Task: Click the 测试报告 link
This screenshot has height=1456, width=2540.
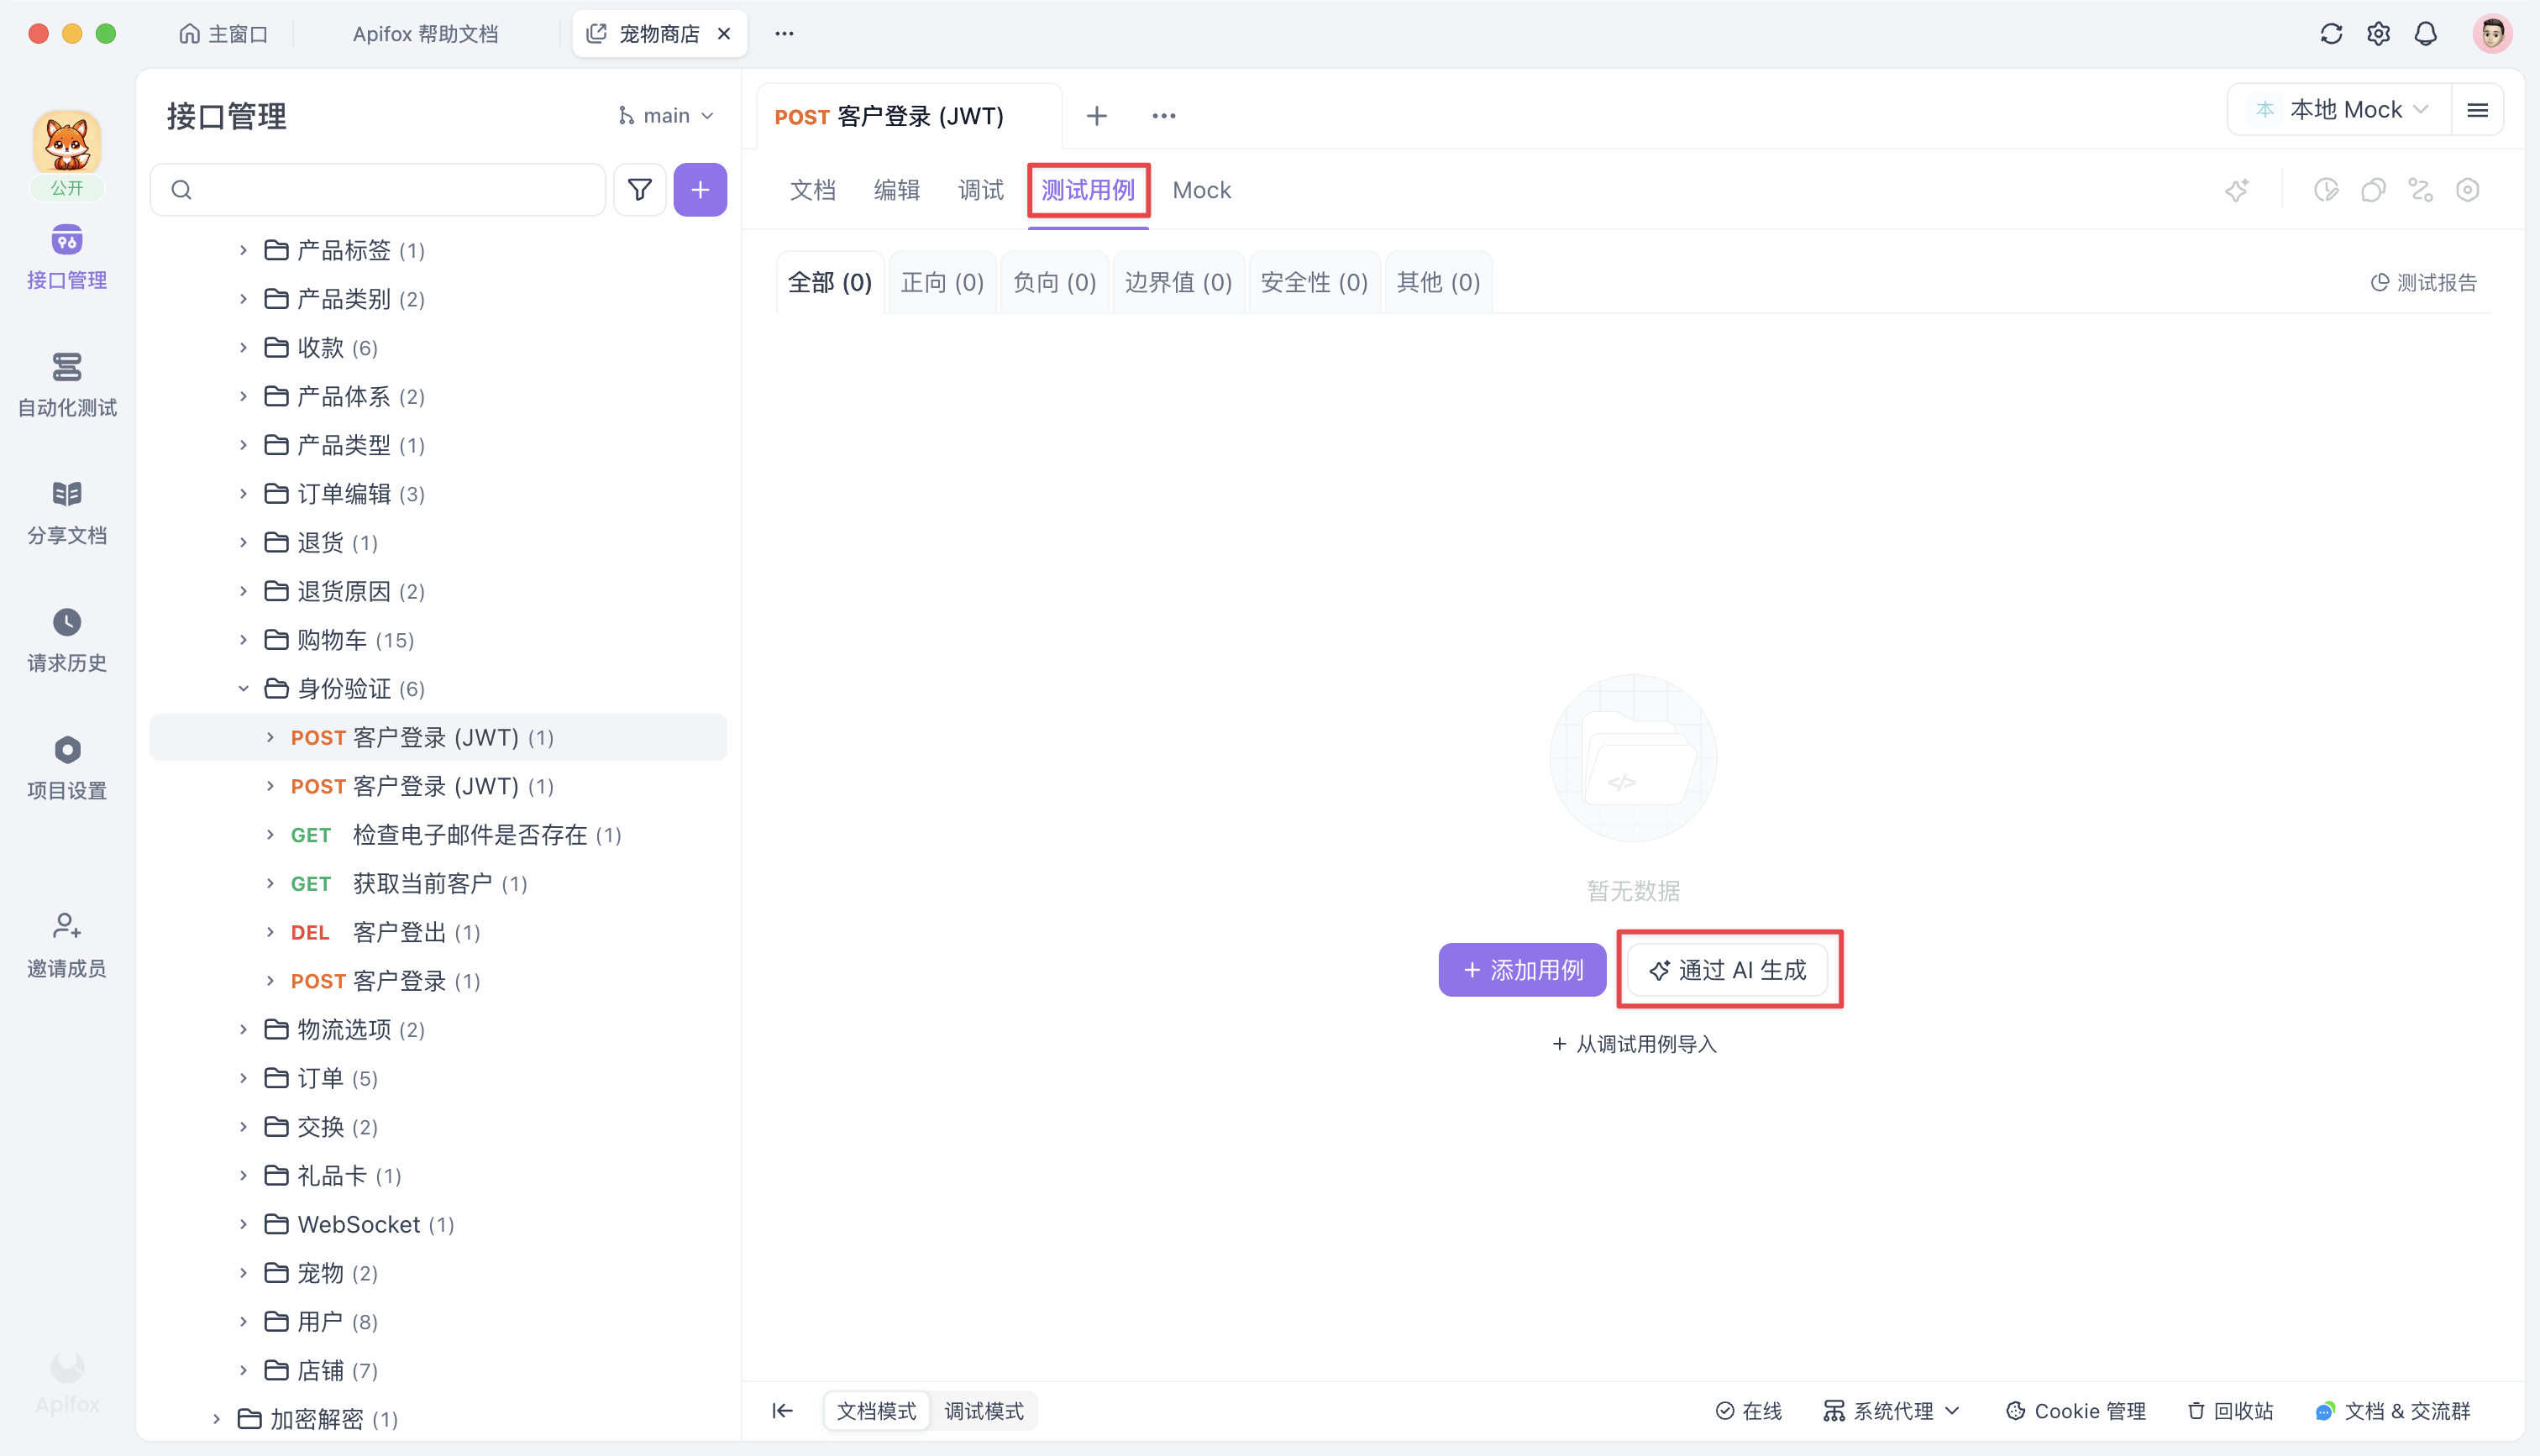Action: [2423, 282]
